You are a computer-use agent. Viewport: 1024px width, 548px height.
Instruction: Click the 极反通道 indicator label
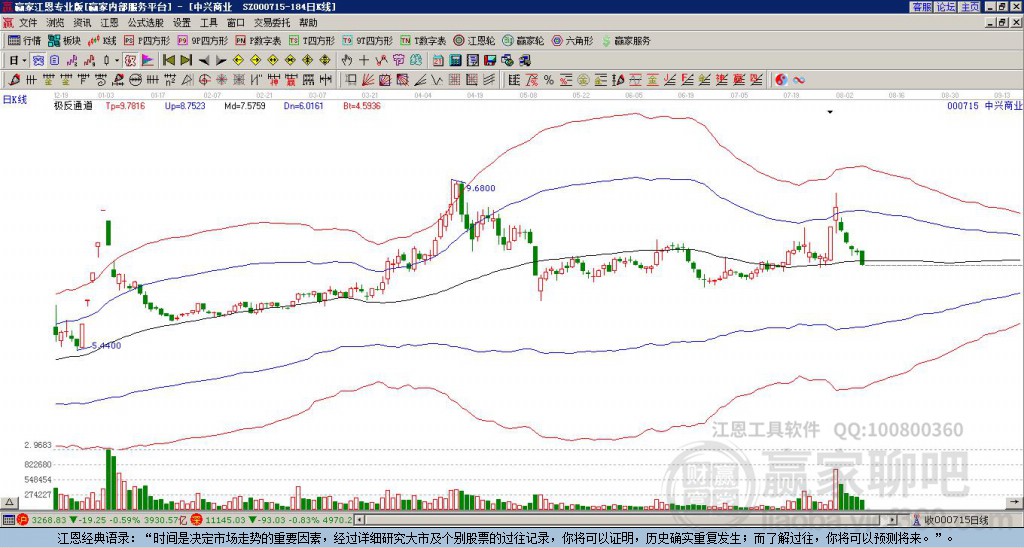[x=72, y=105]
